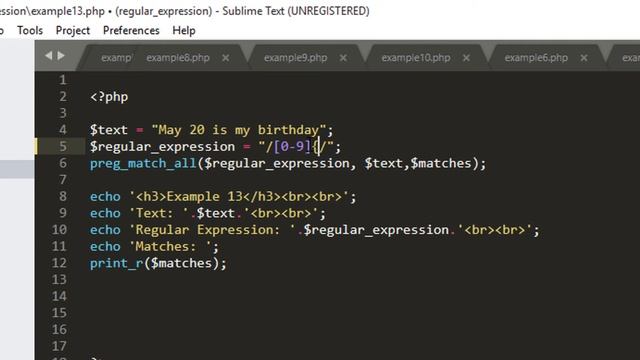Click the 'Regular Expression: ' string
This screenshot has width=640, height=360.
click(212, 230)
